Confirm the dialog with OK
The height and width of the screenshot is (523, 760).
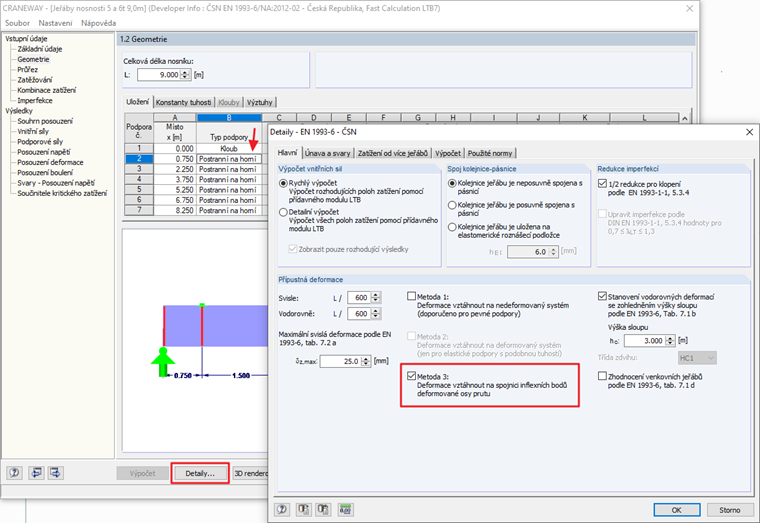(677, 510)
